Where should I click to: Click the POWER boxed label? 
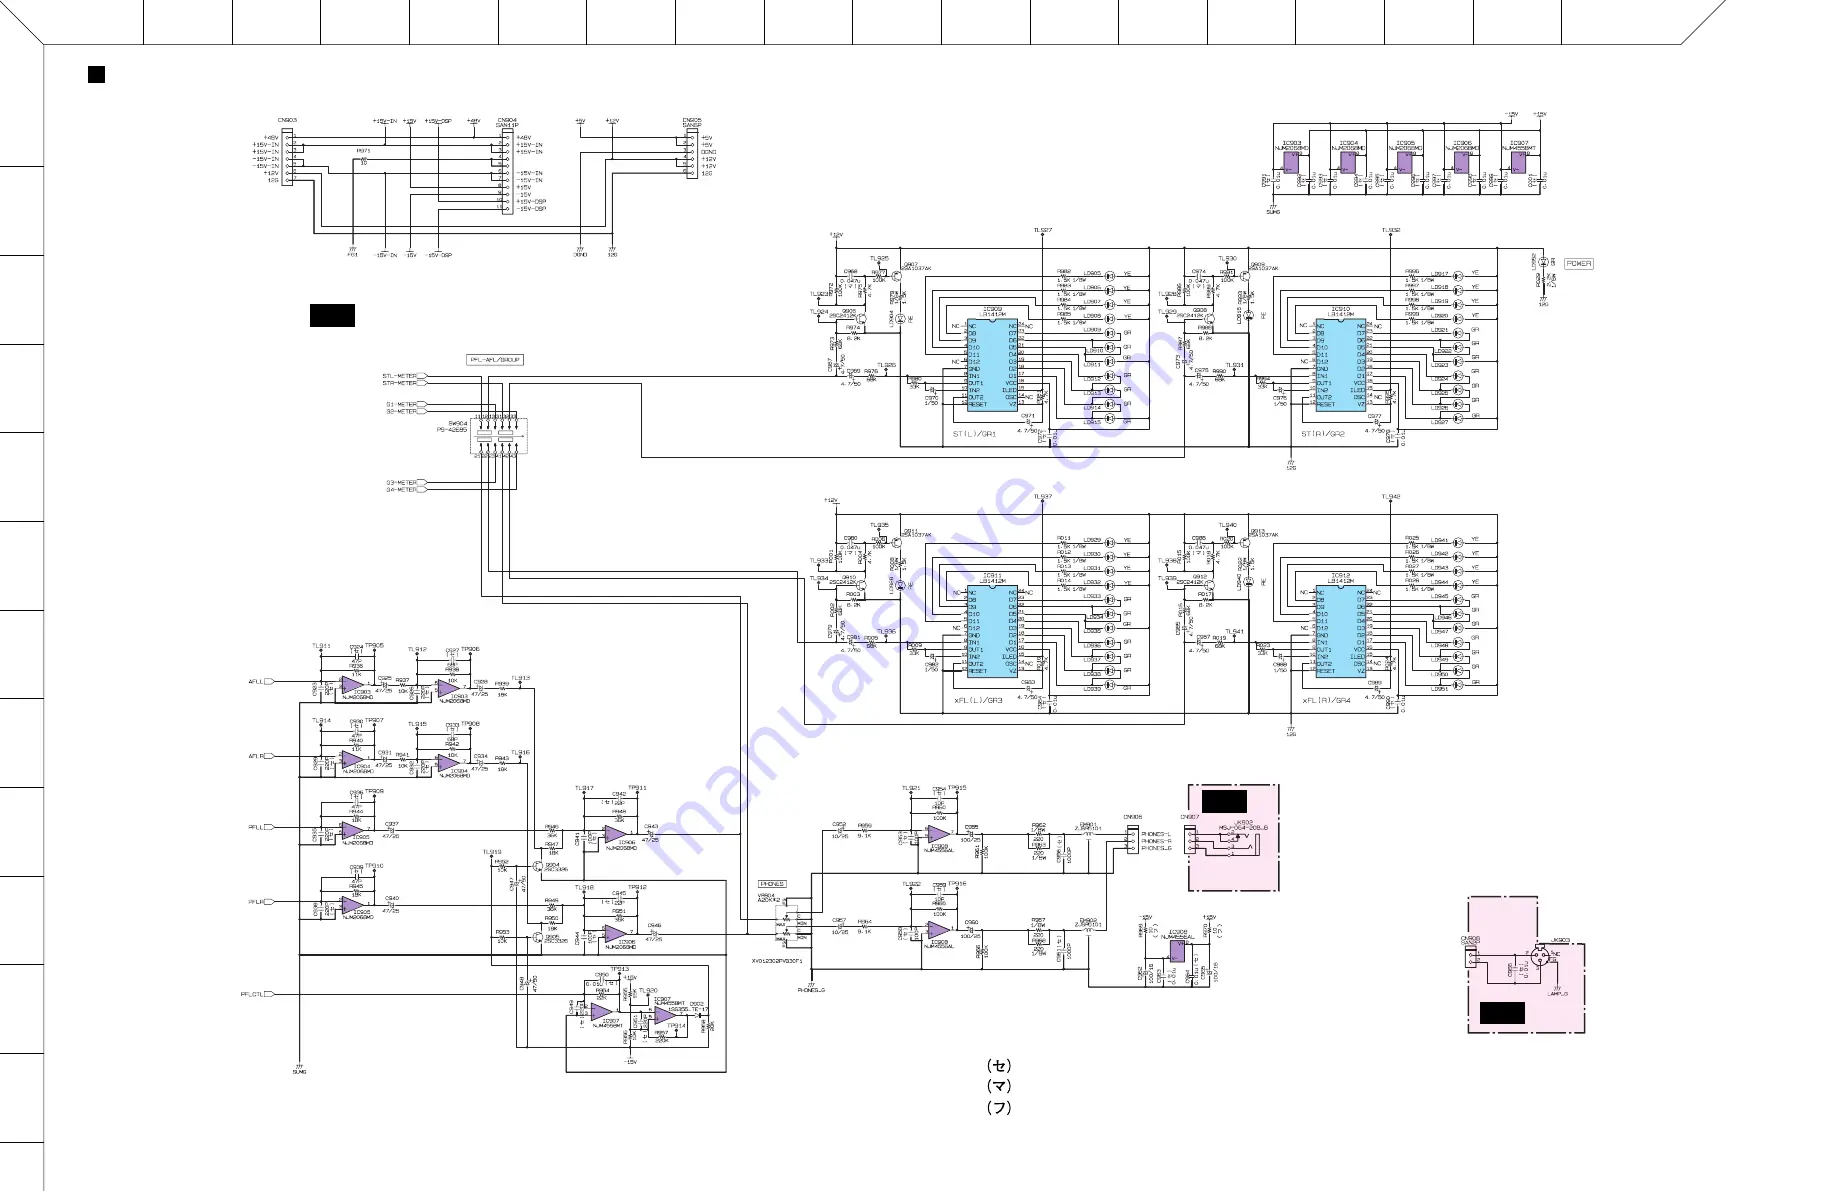[1578, 264]
